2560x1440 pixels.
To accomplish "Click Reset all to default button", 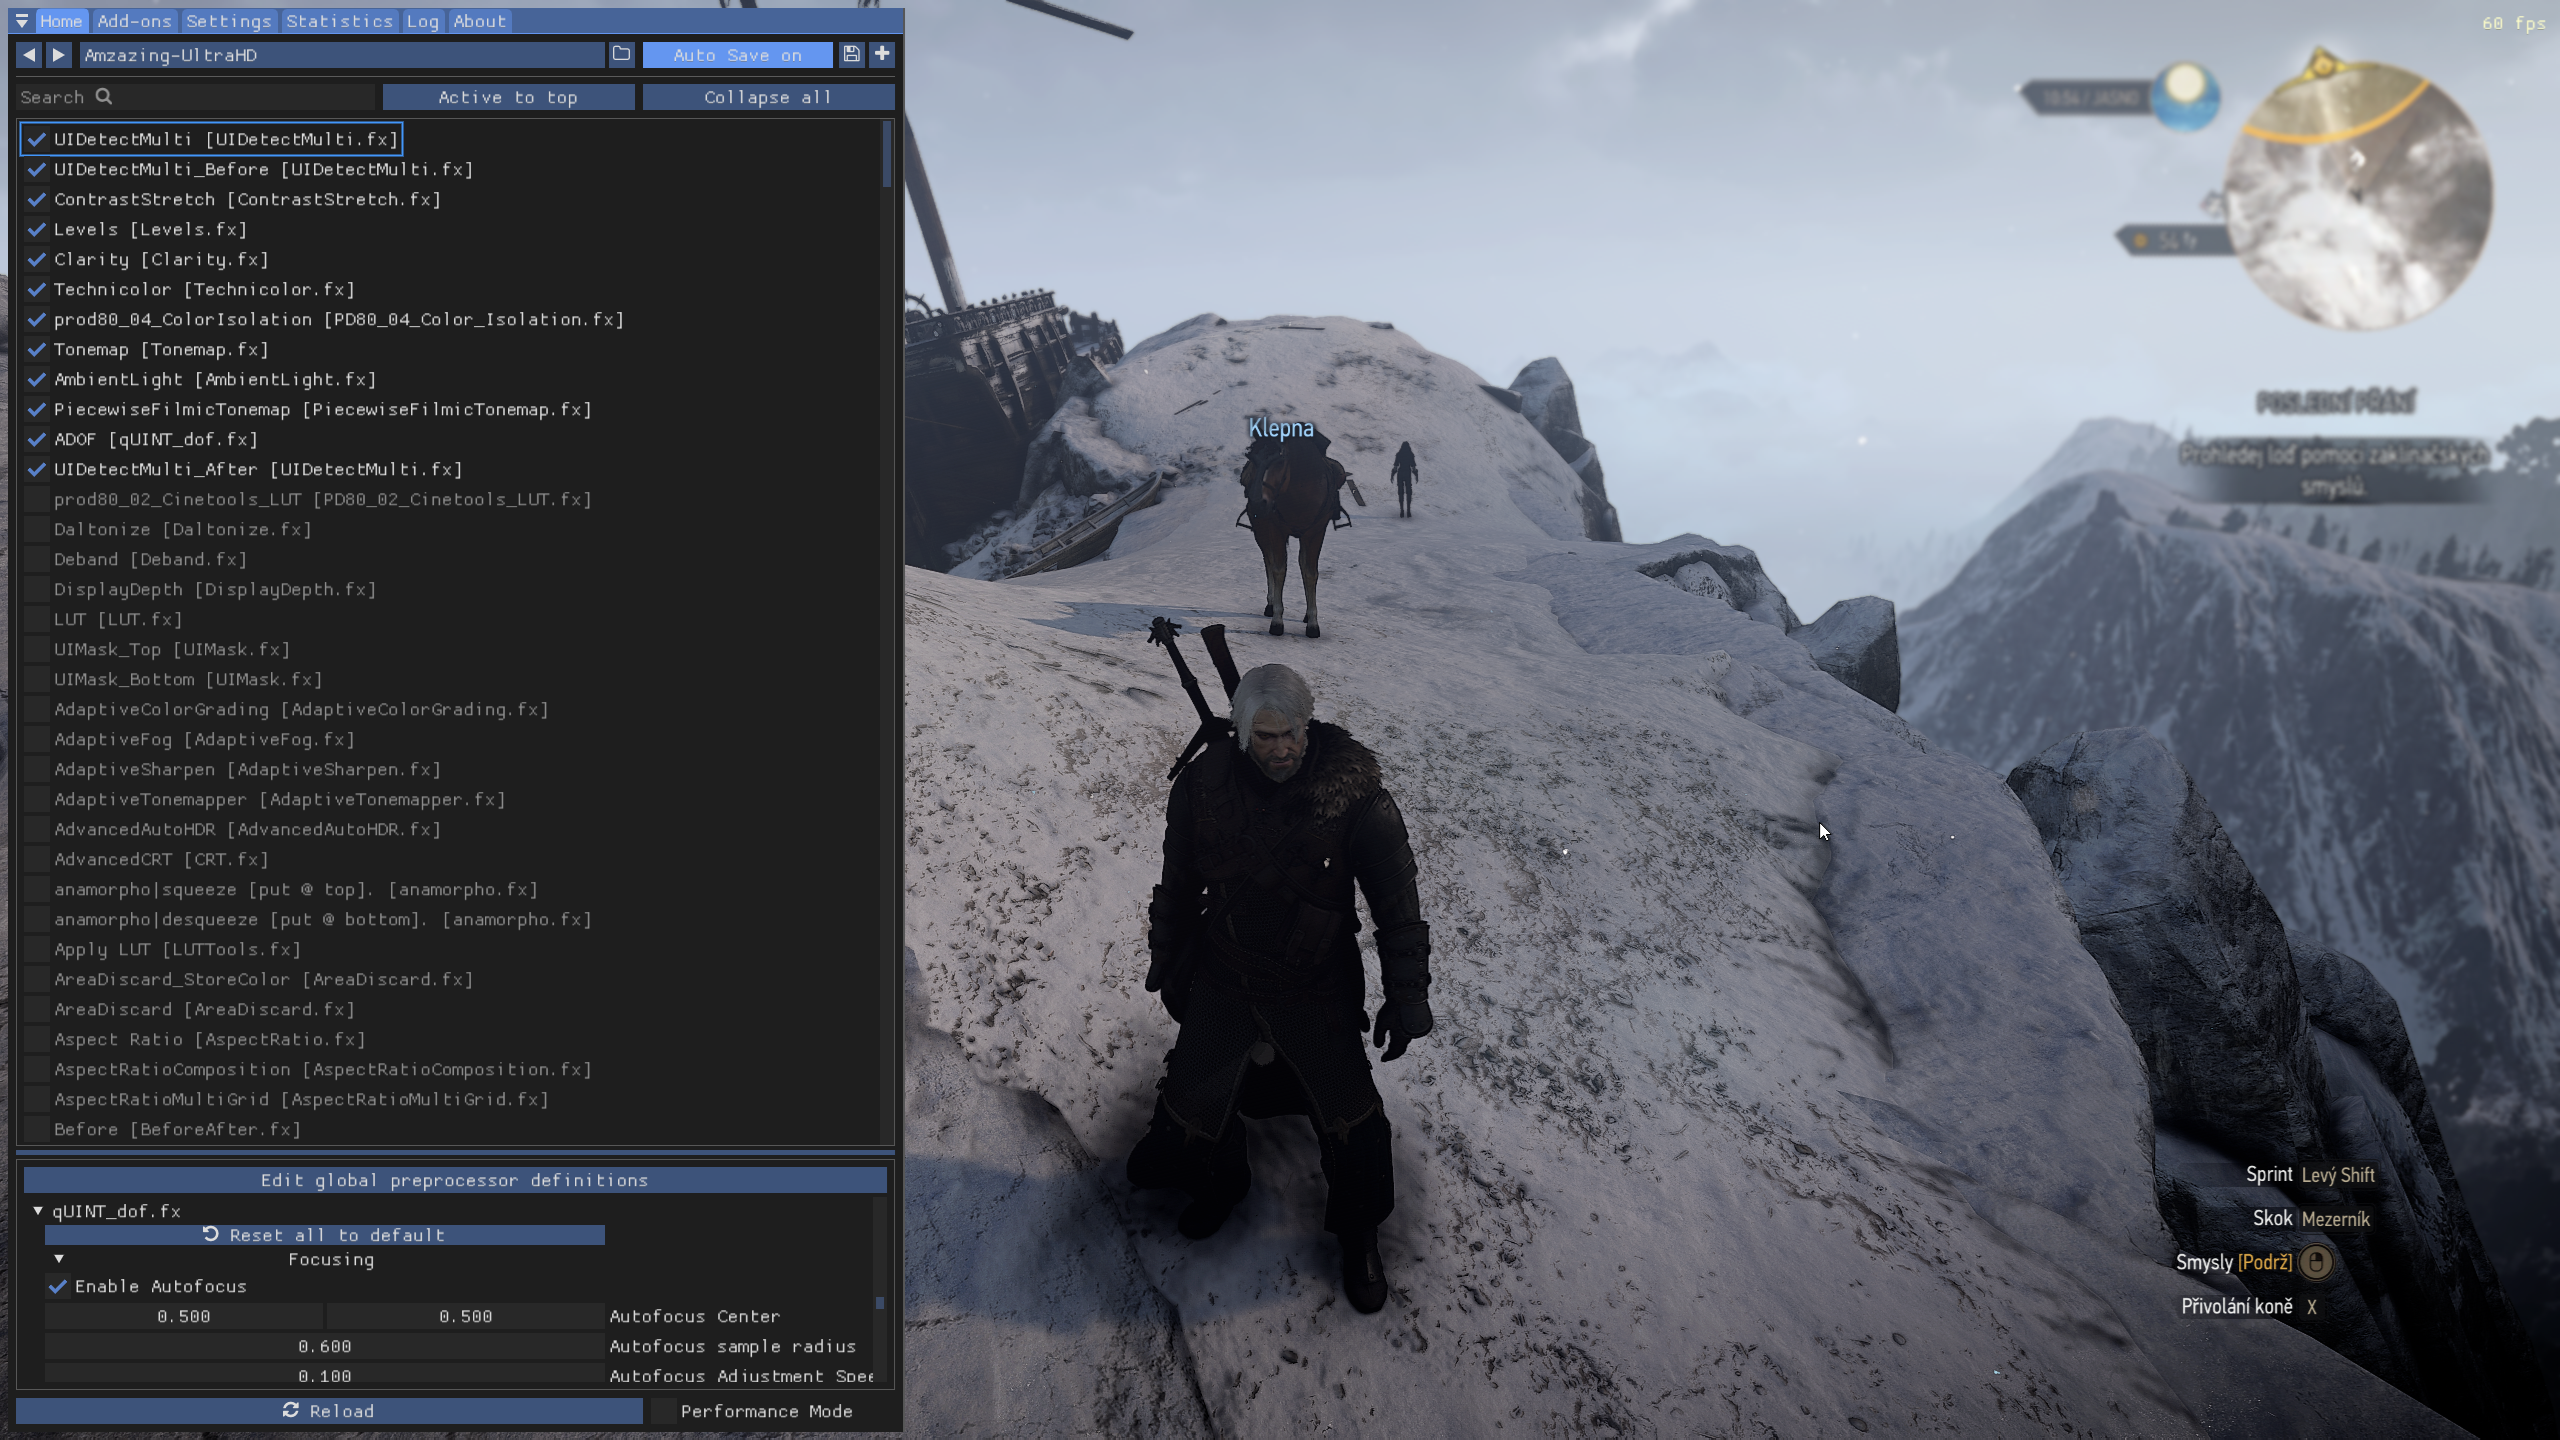I will (x=324, y=1235).
